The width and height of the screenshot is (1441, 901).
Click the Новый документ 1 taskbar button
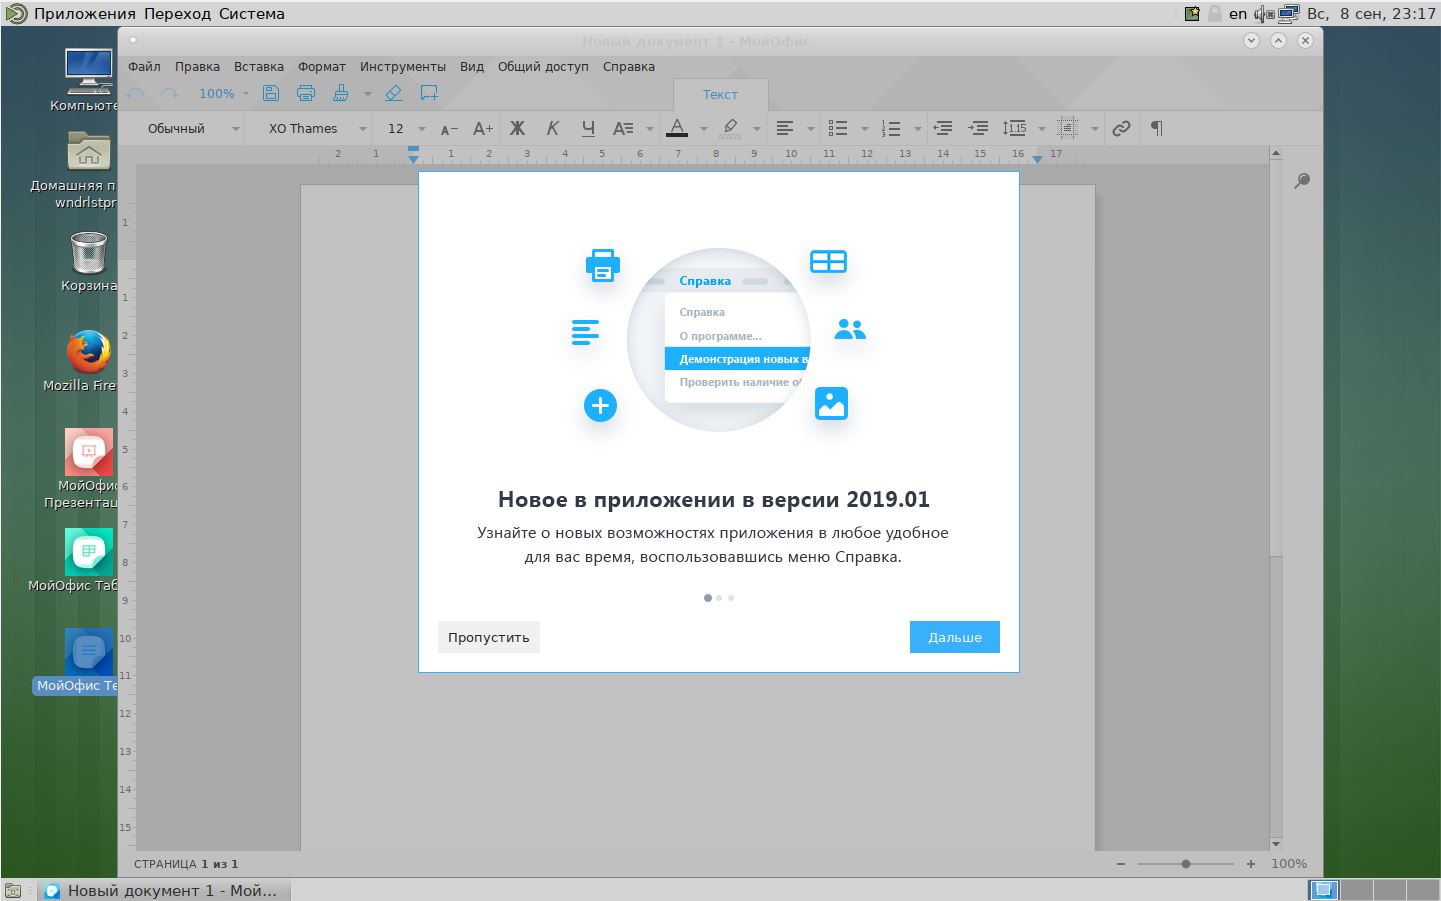tap(165, 890)
